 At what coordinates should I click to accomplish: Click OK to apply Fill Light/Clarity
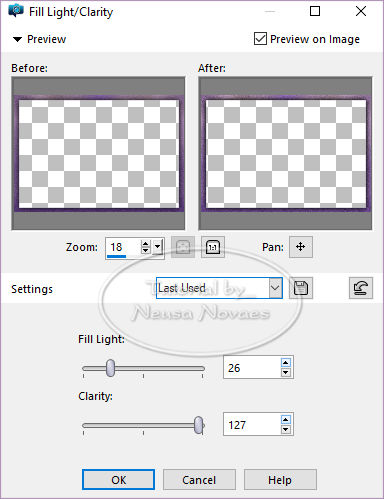118,480
